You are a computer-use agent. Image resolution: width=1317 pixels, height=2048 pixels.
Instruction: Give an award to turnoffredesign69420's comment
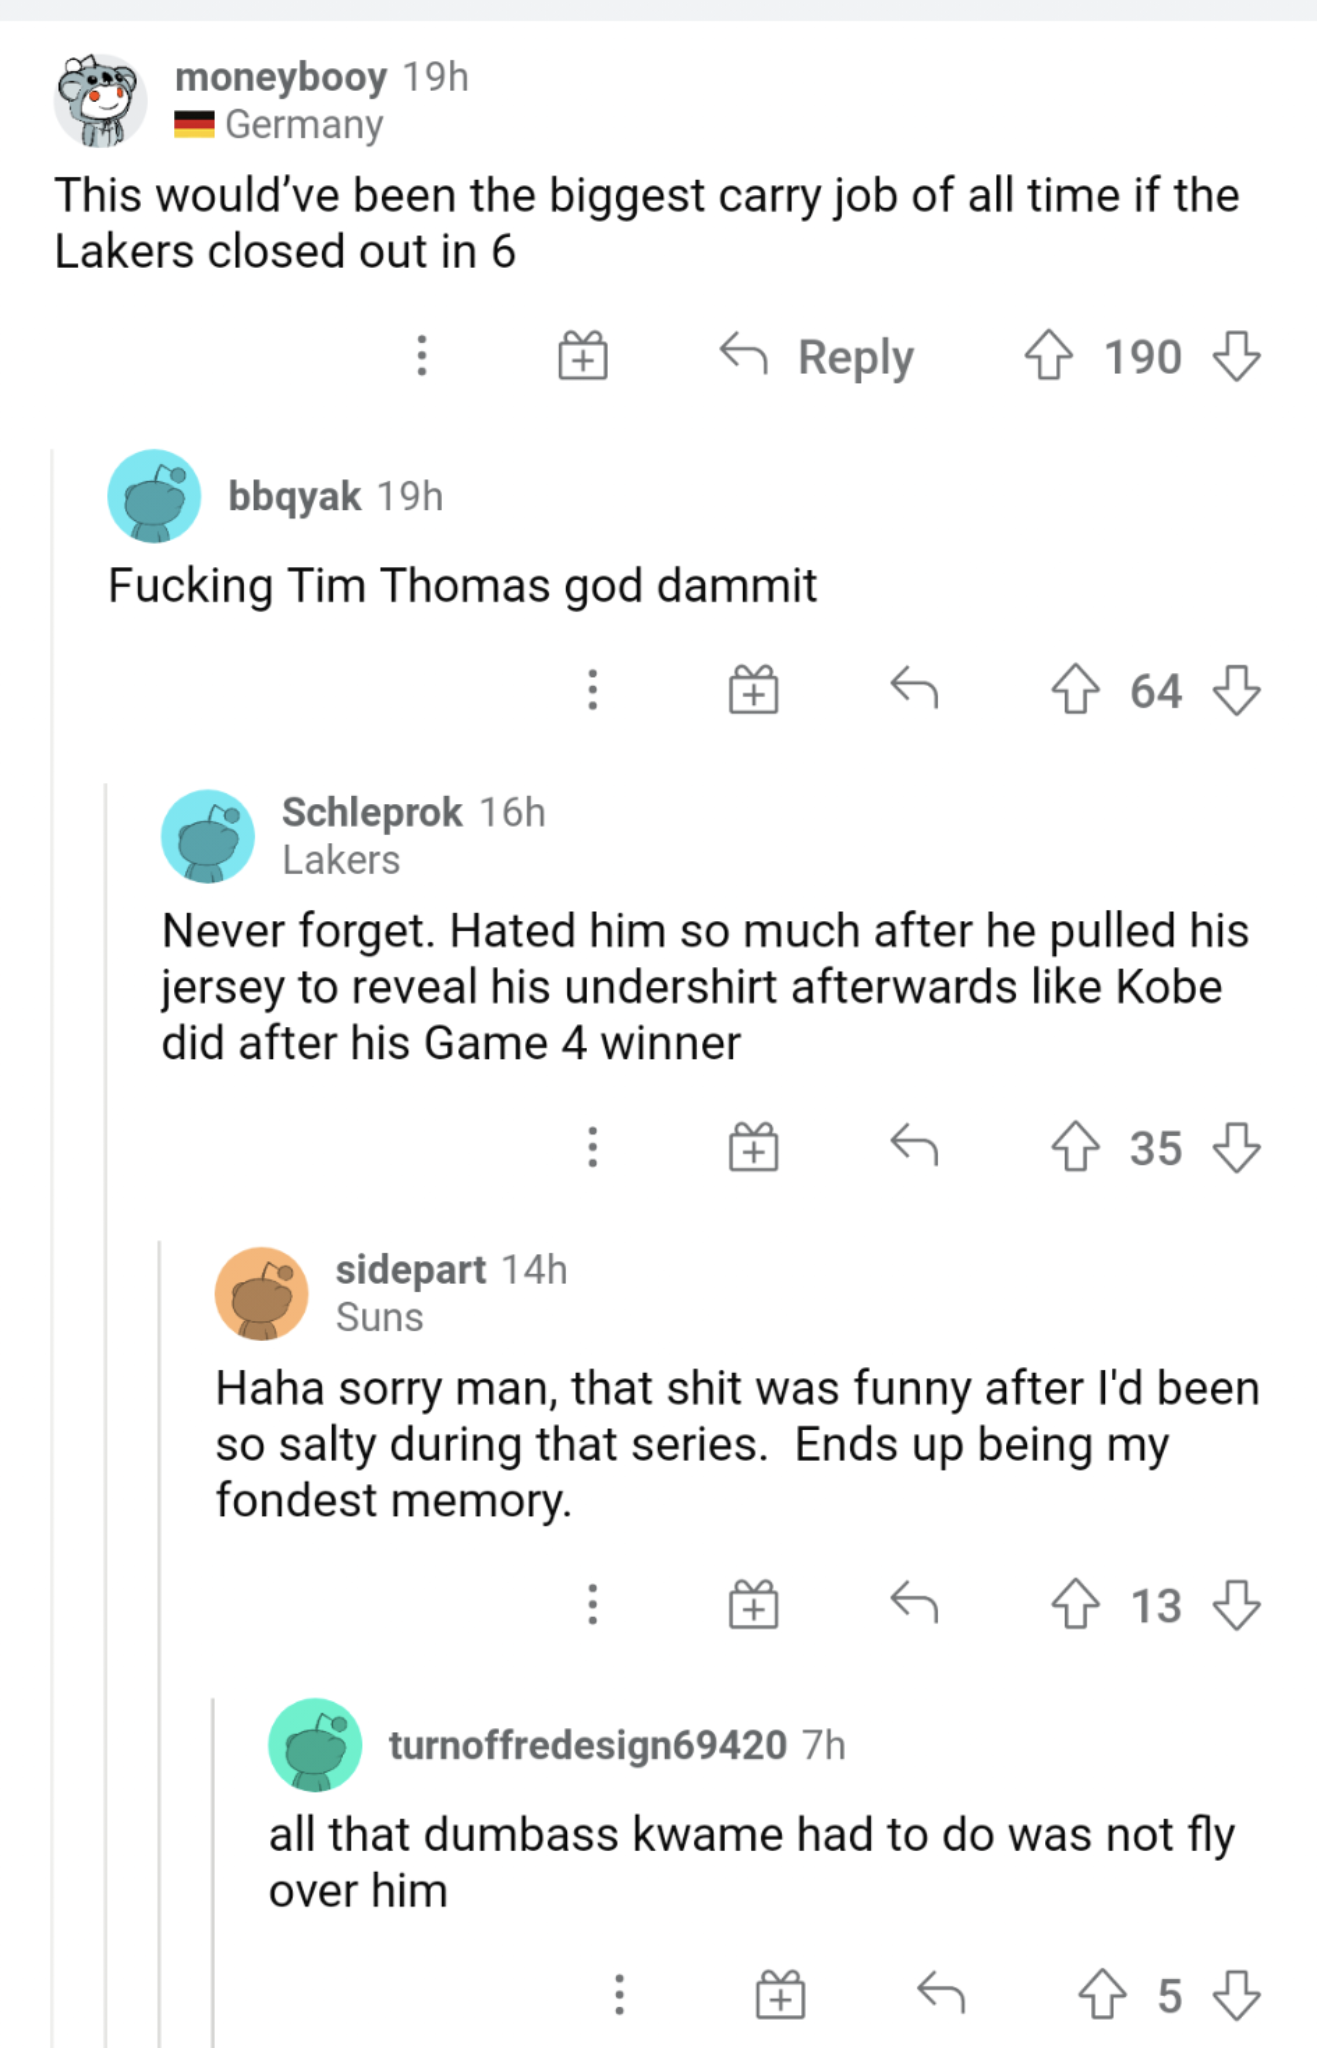click(779, 1995)
